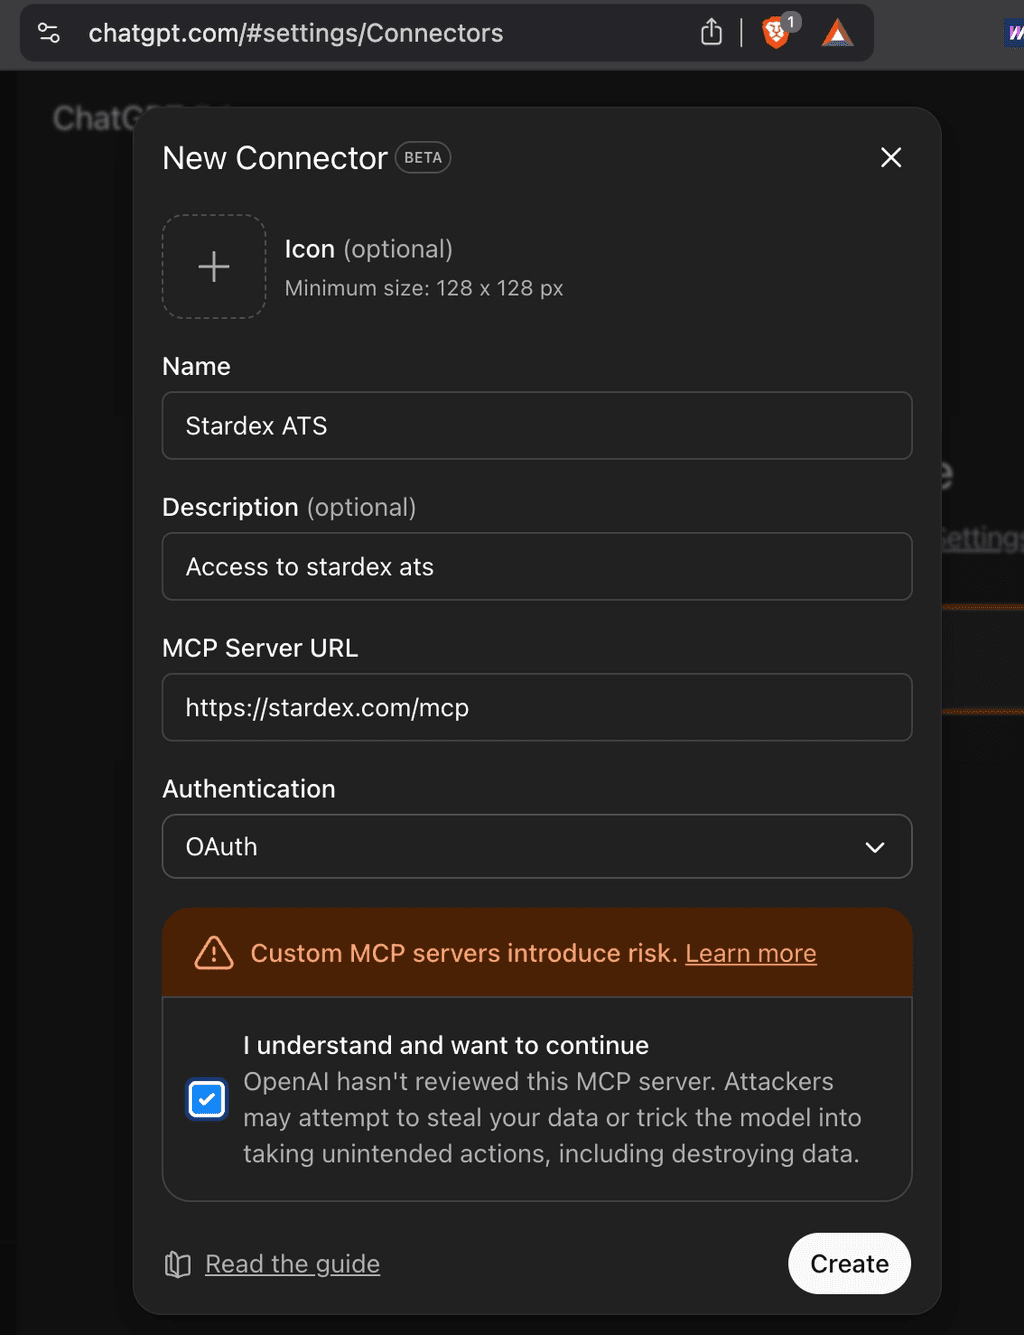Open the Authentication dropdown

pyautogui.click(x=537, y=847)
